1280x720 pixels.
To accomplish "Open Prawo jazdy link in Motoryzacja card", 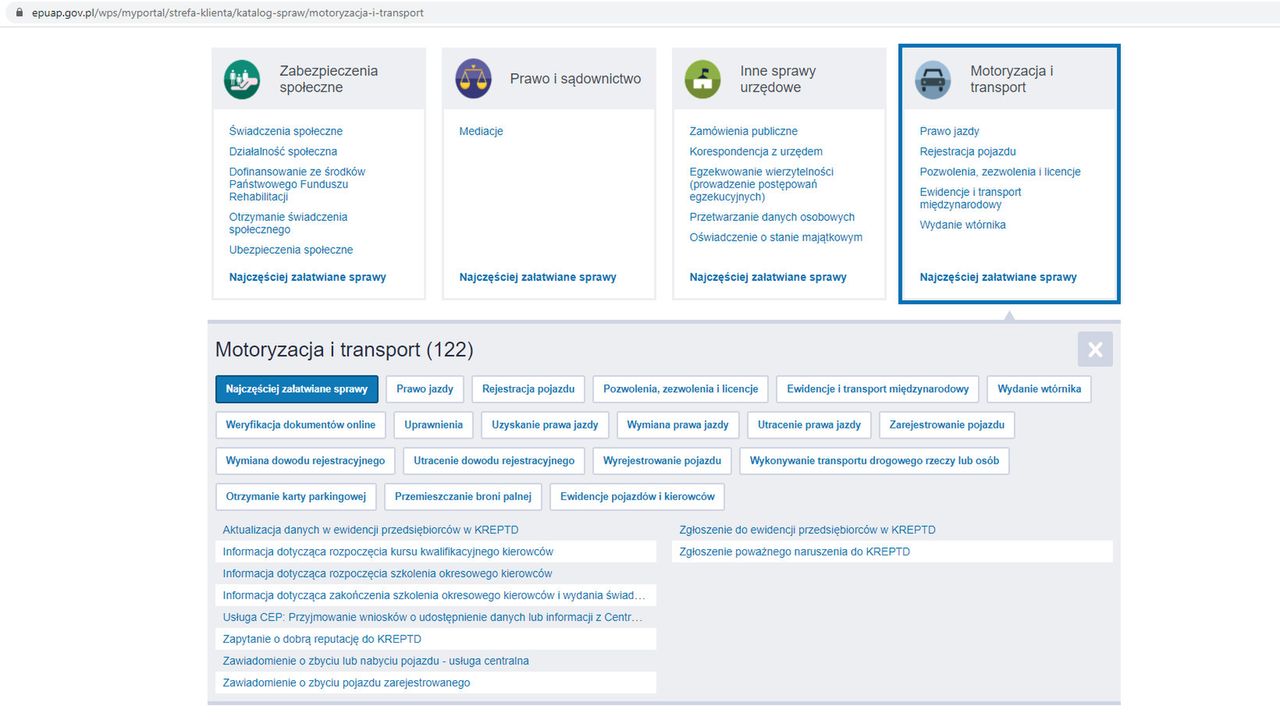I will [x=950, y=131].
